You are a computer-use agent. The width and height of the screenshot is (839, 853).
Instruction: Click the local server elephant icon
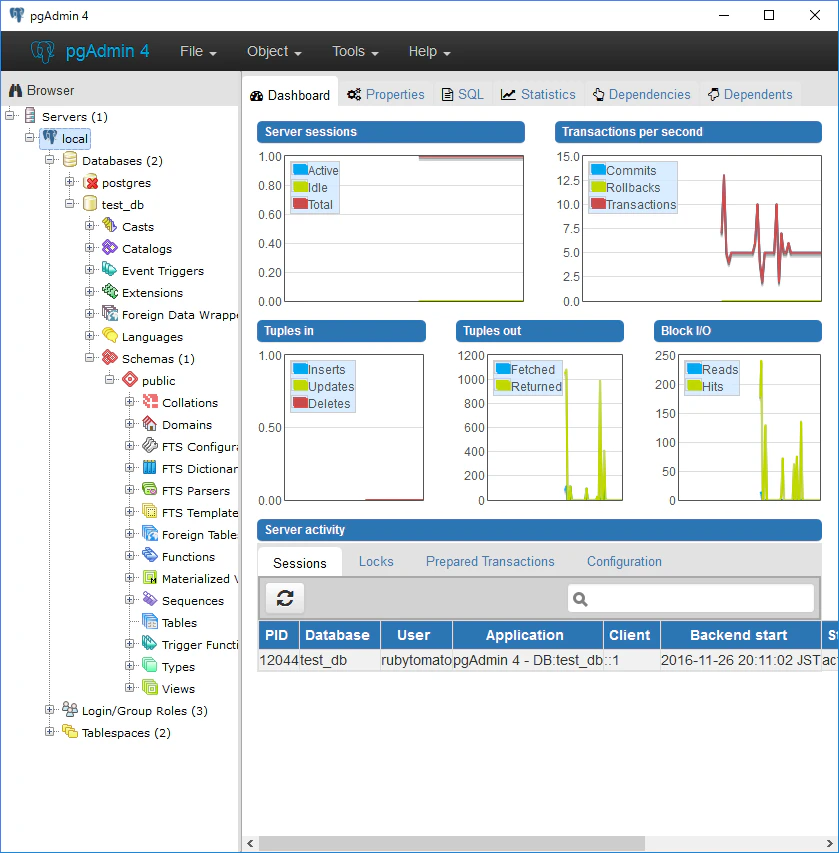pos(50,138)
